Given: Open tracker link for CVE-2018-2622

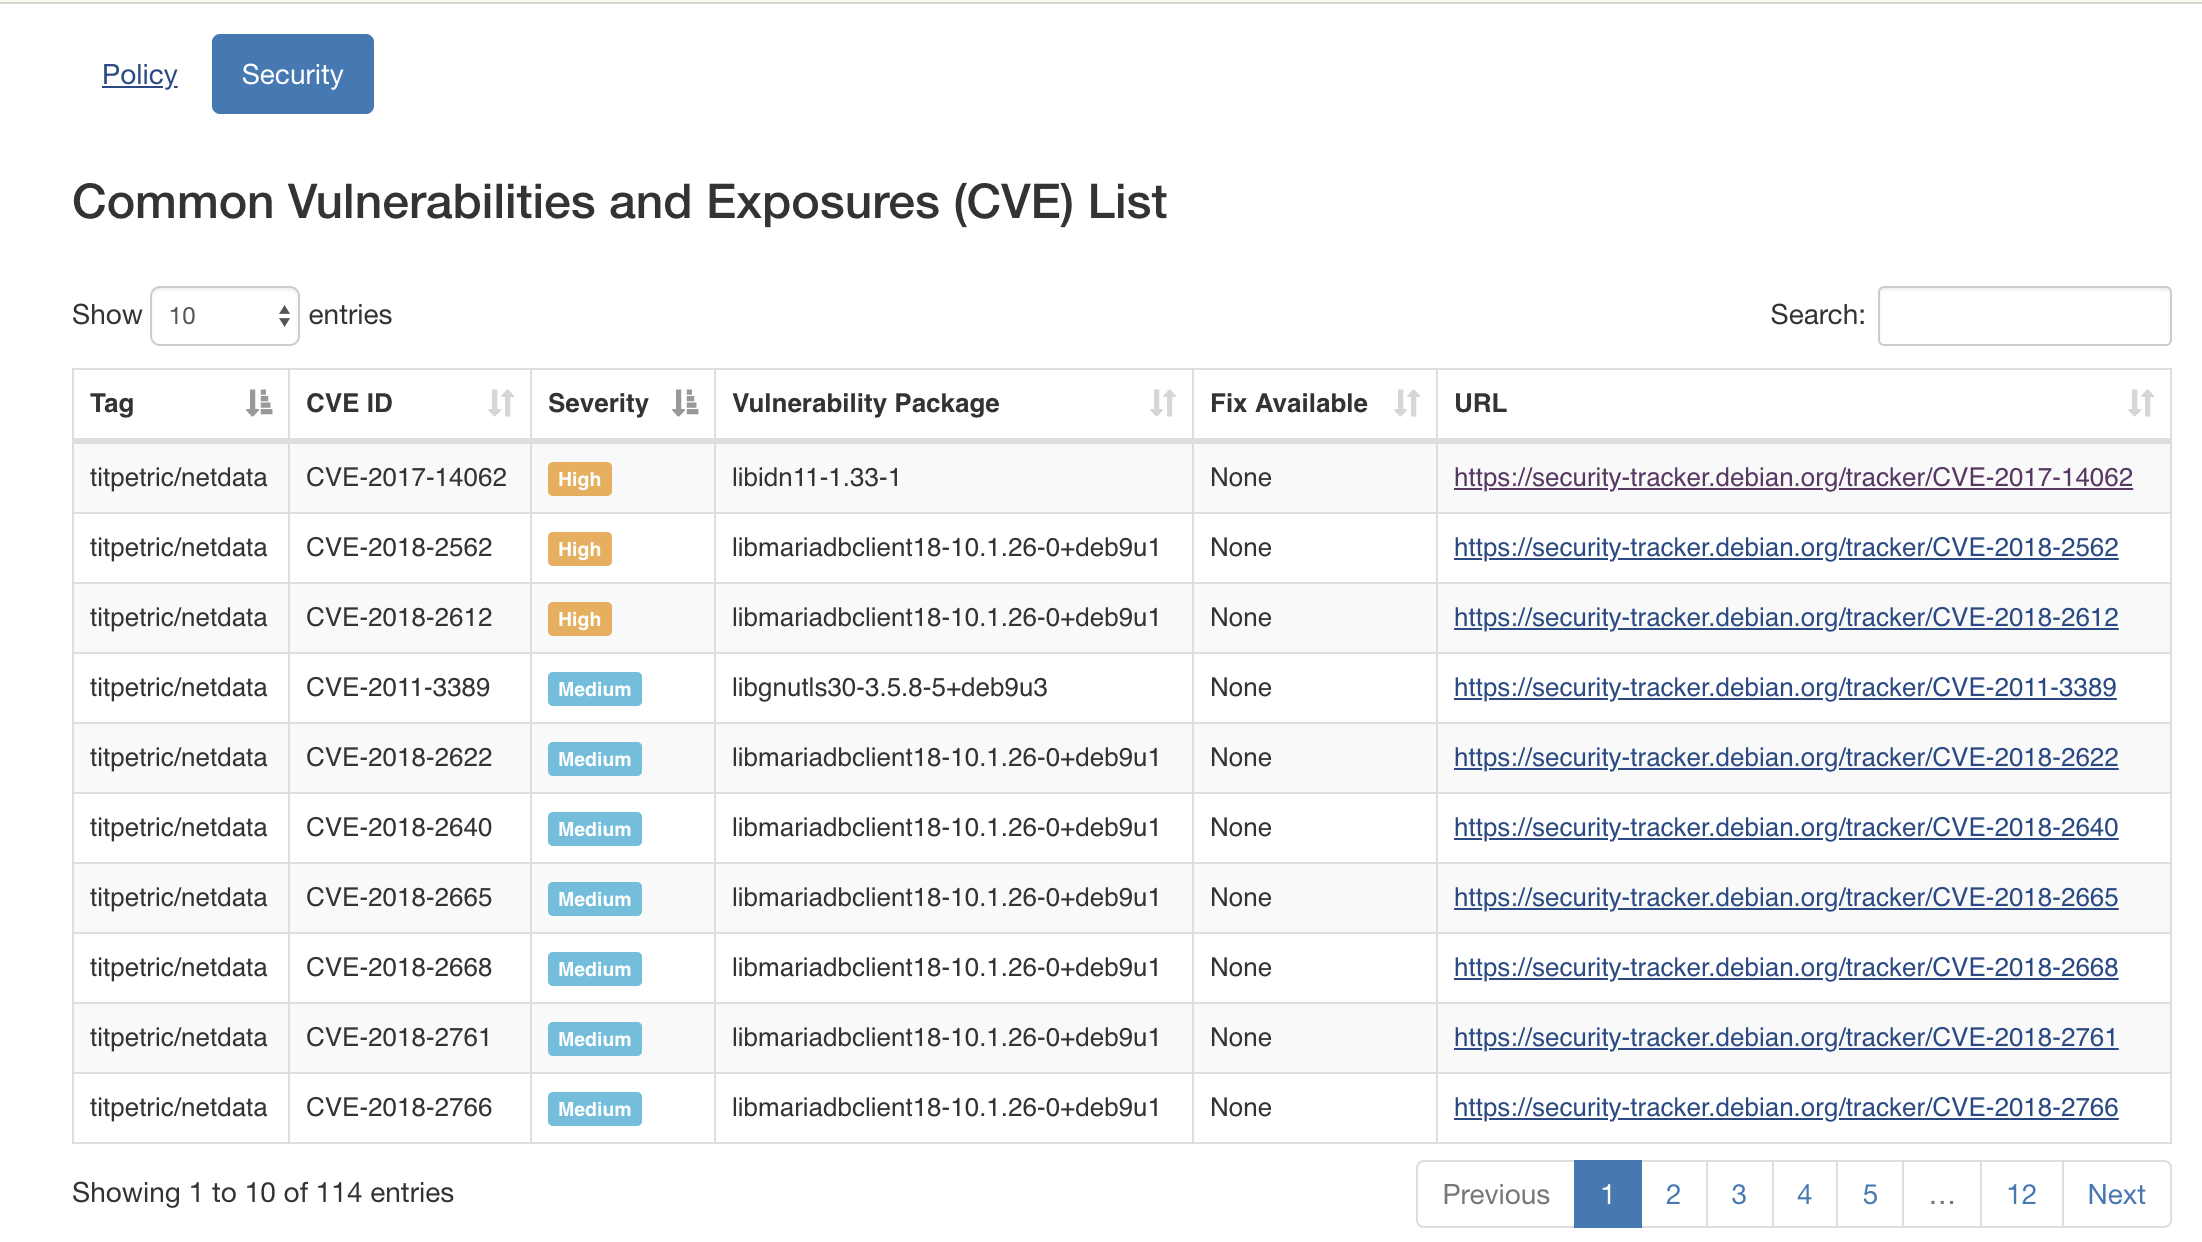Looking at the screenshot, I should 1786,758.
